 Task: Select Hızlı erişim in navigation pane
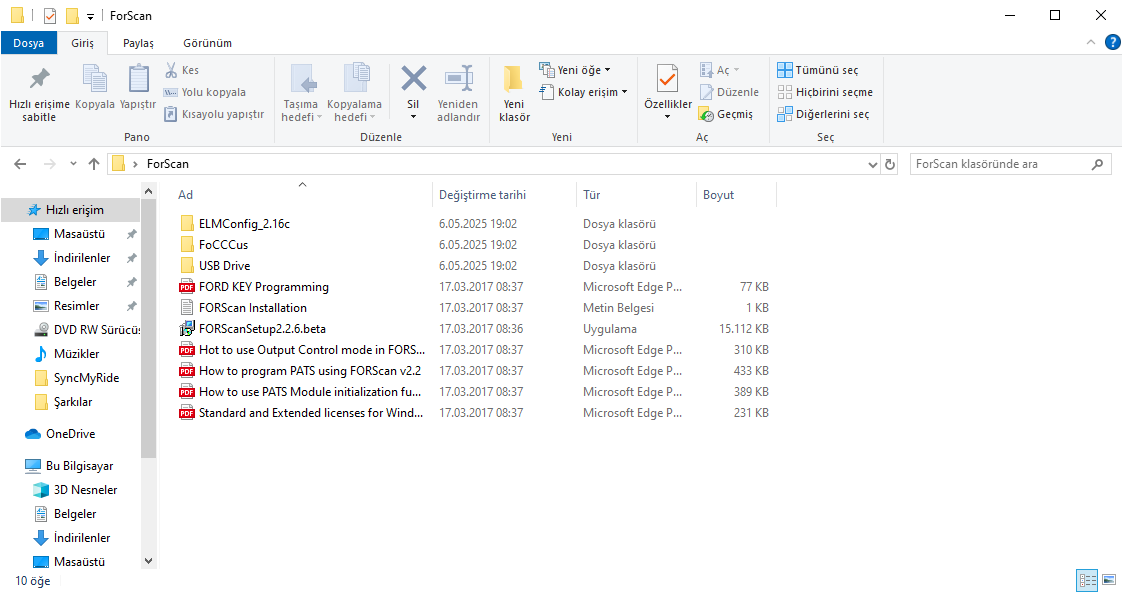pos(70,210)
